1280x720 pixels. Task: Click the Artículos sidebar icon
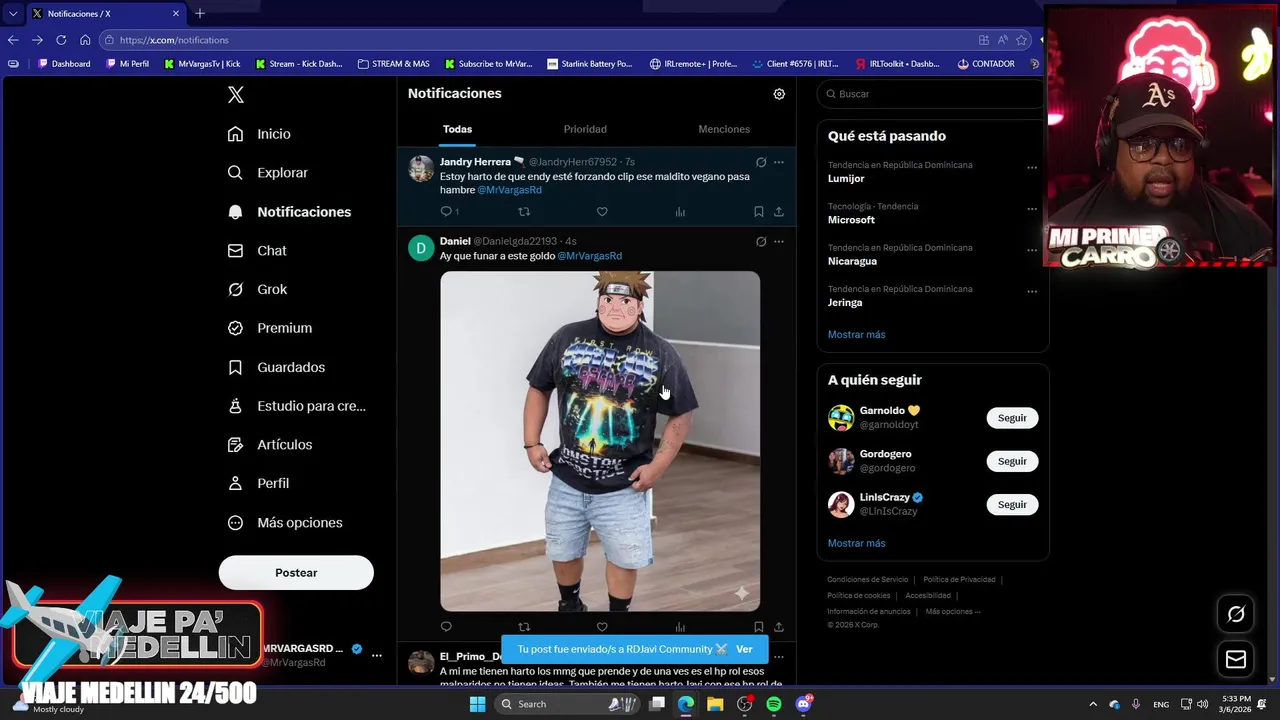[235, 445]
